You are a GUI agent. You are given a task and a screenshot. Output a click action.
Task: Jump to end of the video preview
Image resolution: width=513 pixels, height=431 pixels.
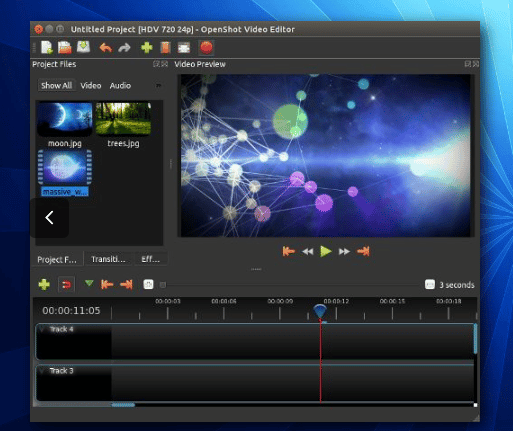tap(363, 251)
